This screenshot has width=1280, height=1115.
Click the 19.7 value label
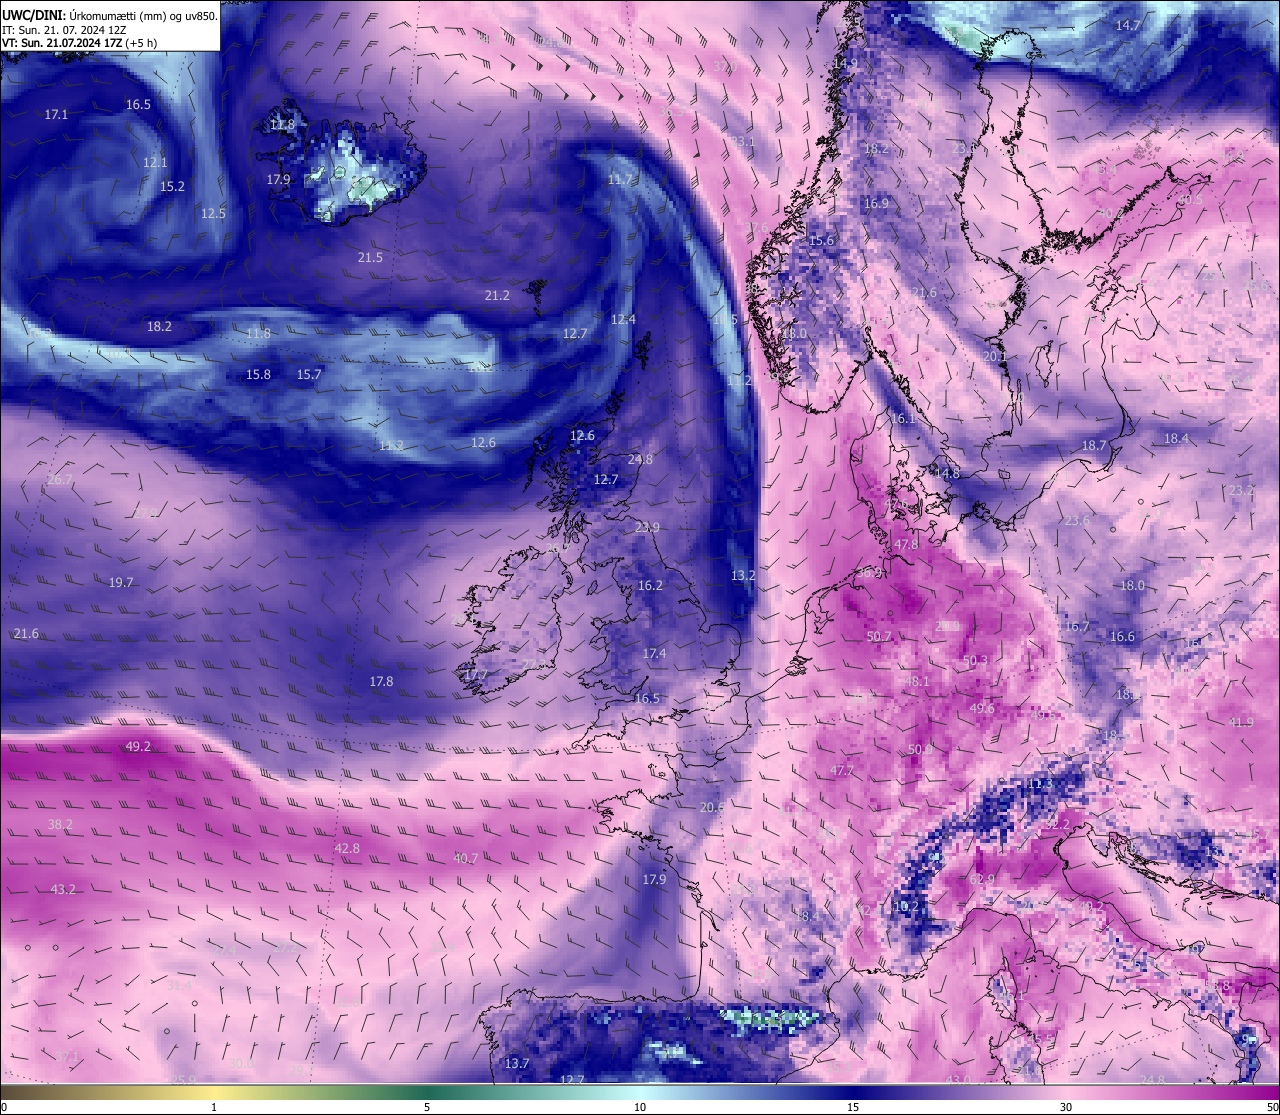point(121,582)
